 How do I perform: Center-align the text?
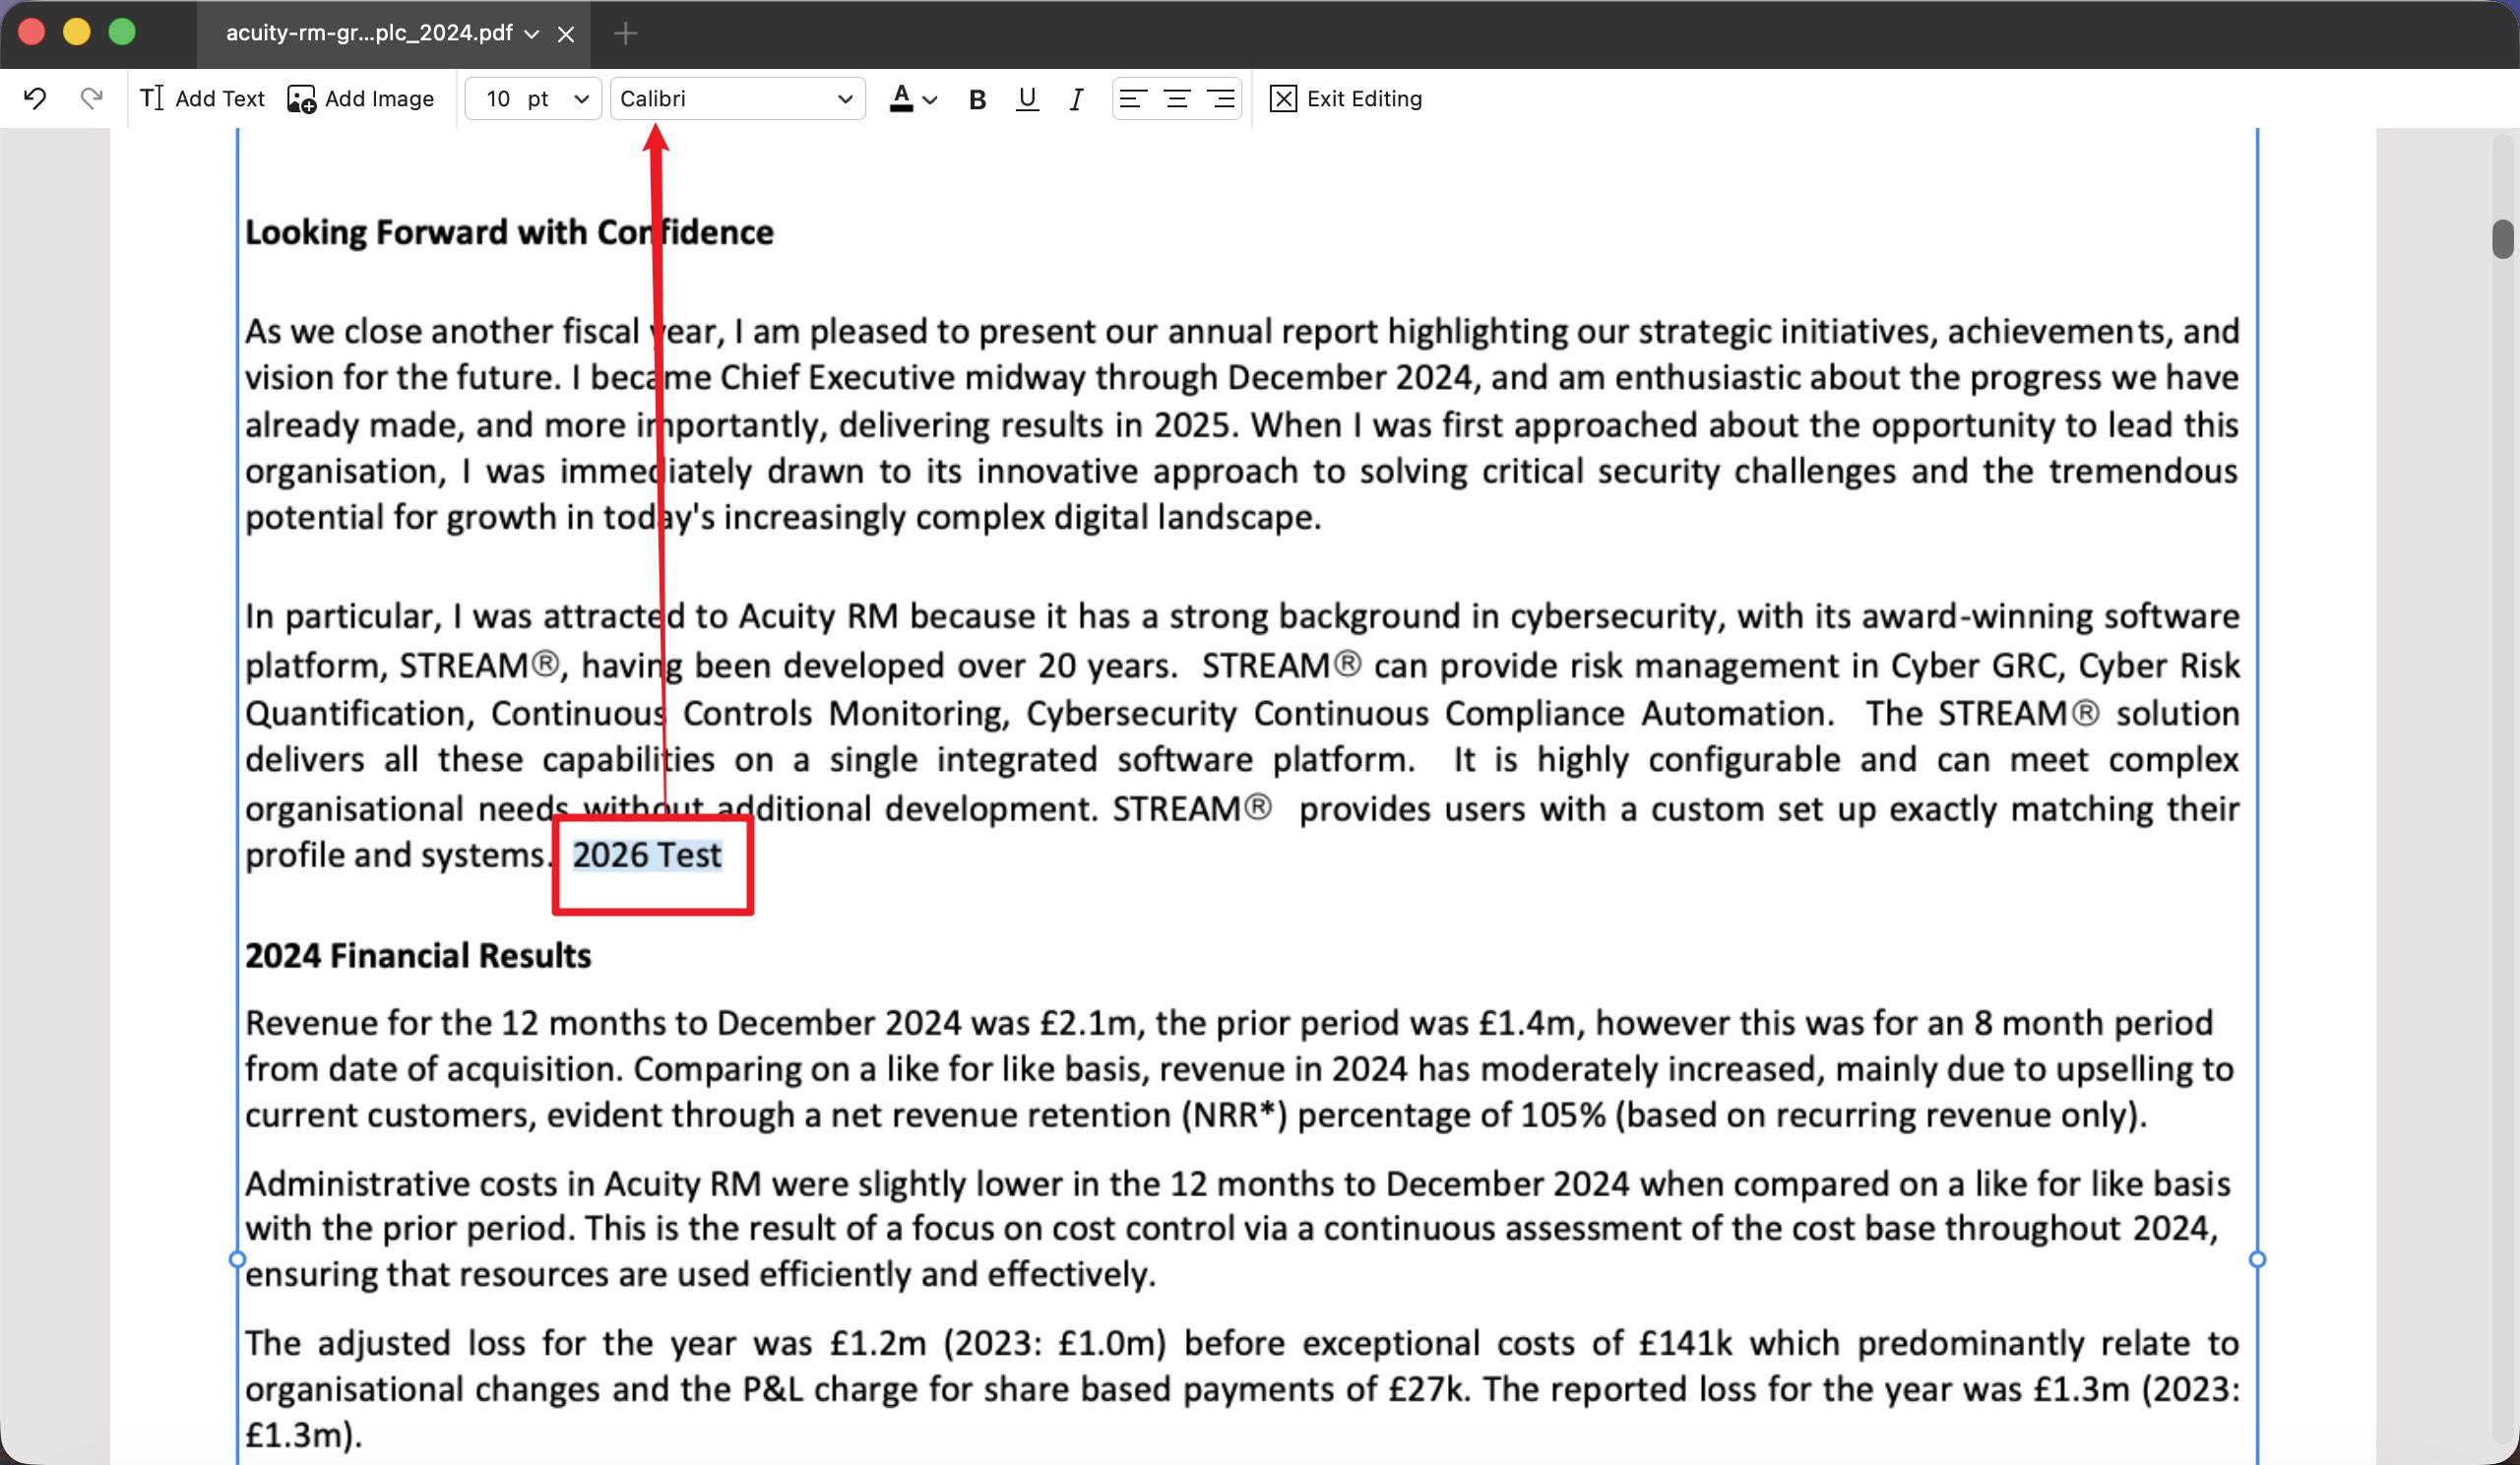pos(1177,98)
